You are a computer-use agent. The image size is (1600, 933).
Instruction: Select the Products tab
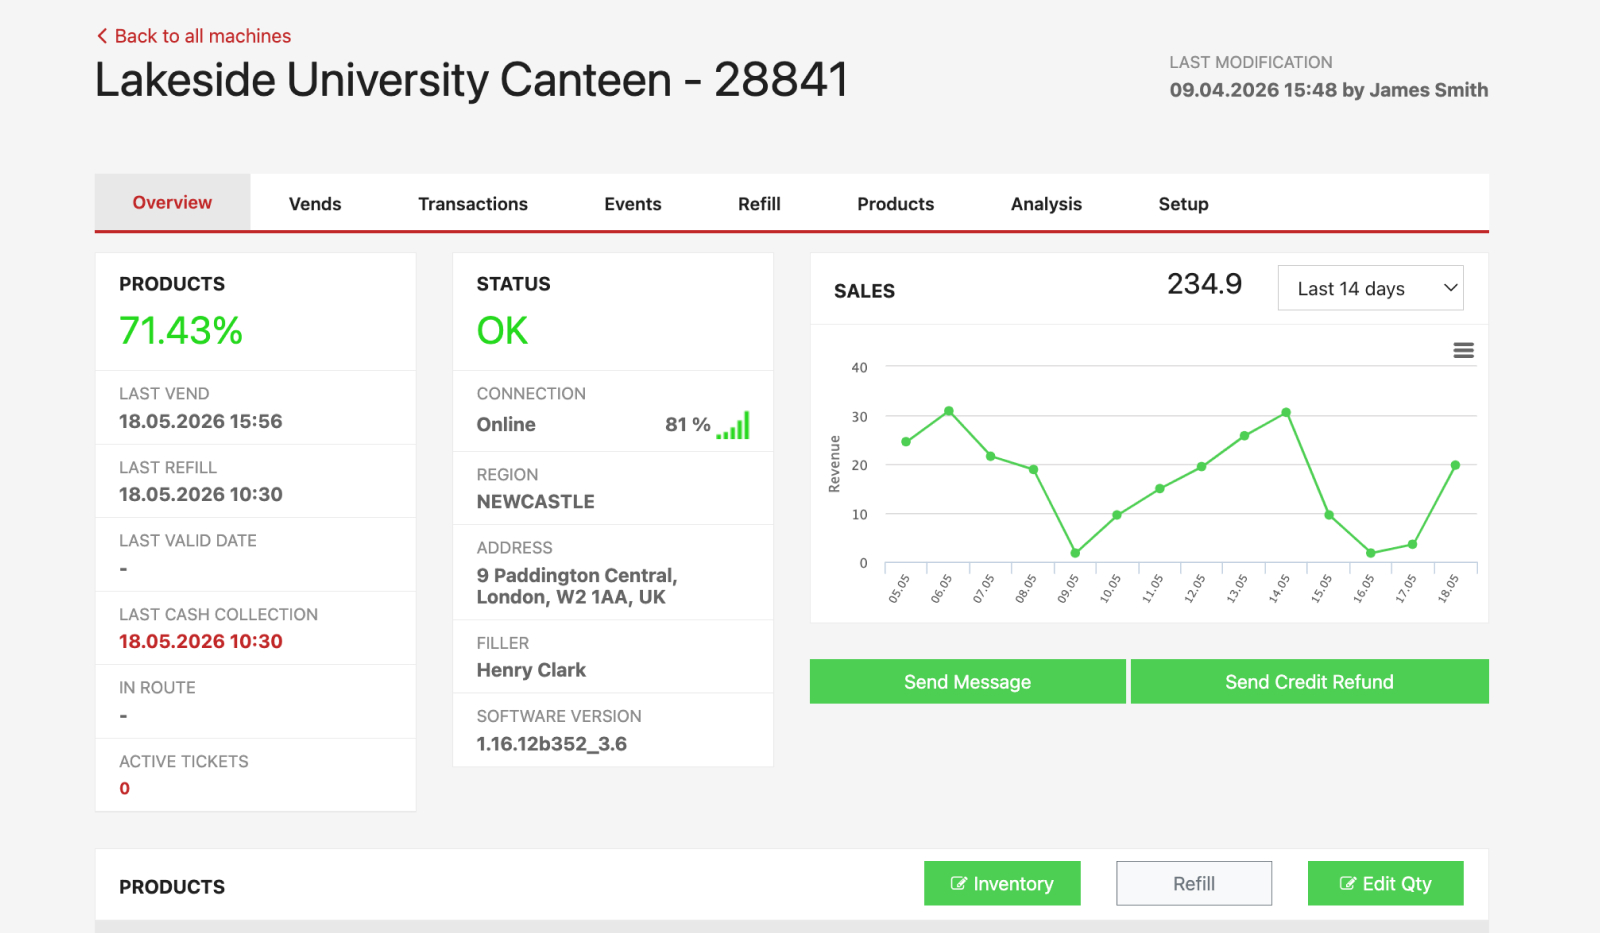(x=895, y=204)
